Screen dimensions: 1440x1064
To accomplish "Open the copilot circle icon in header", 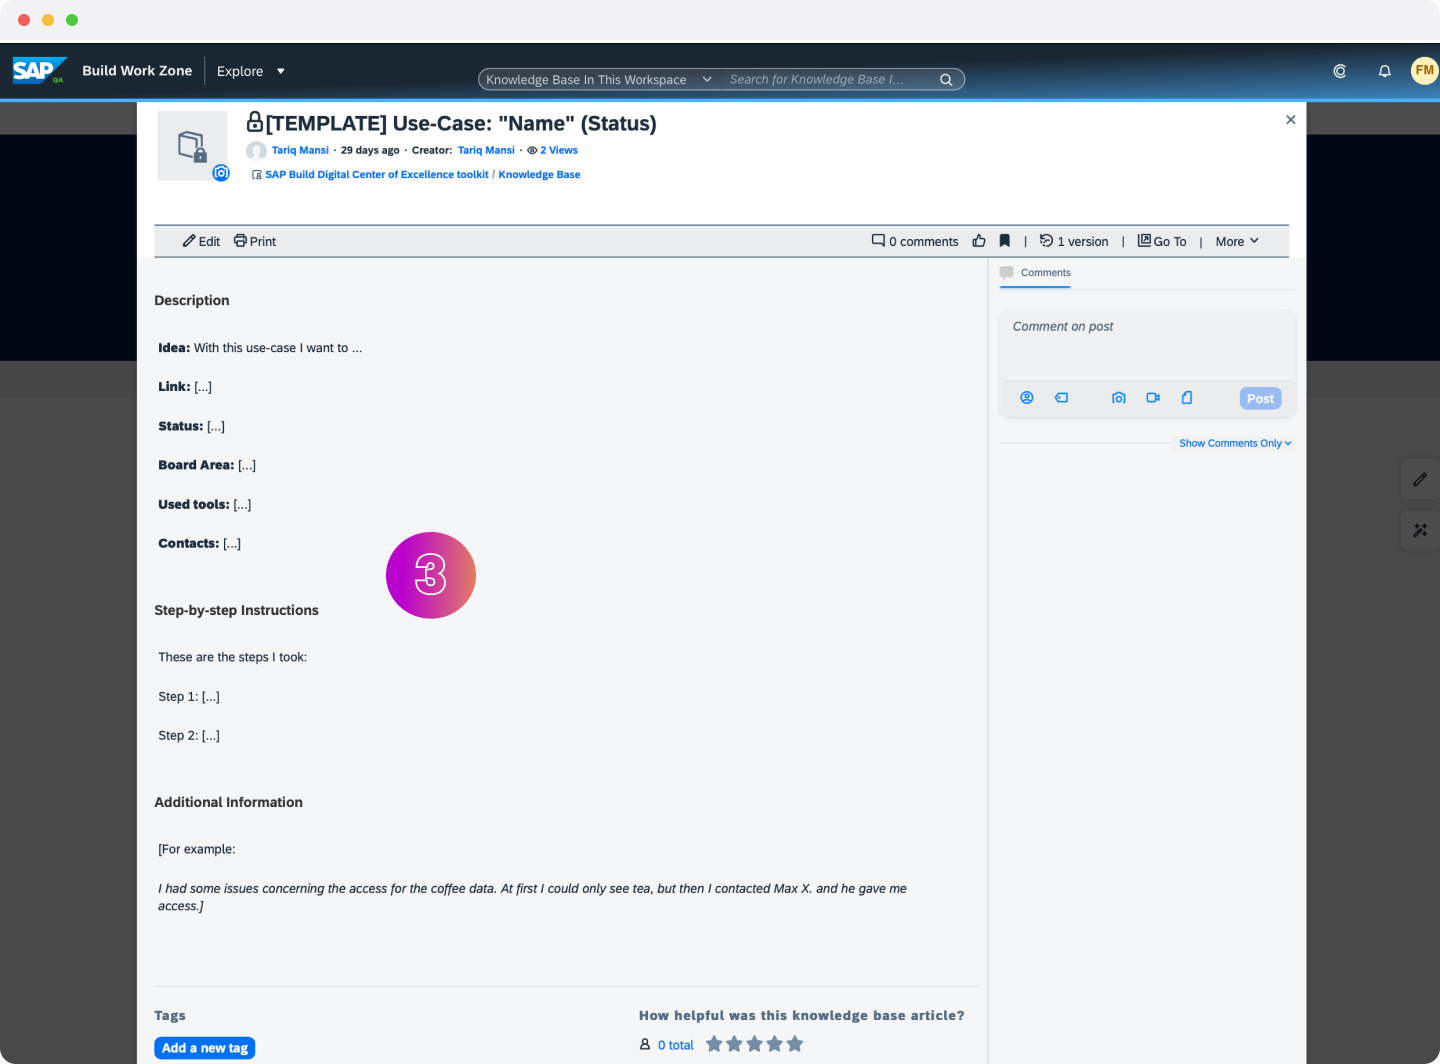I will 1340,71.
